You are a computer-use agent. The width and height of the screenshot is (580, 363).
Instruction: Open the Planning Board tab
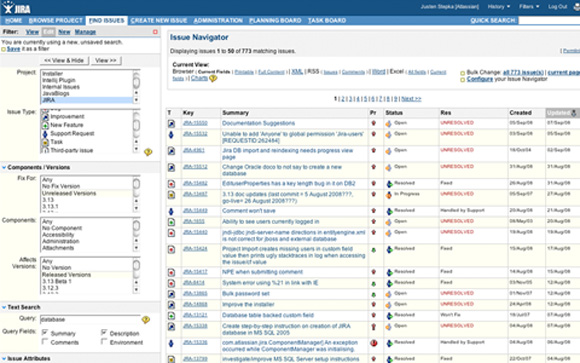coord(275,20)
